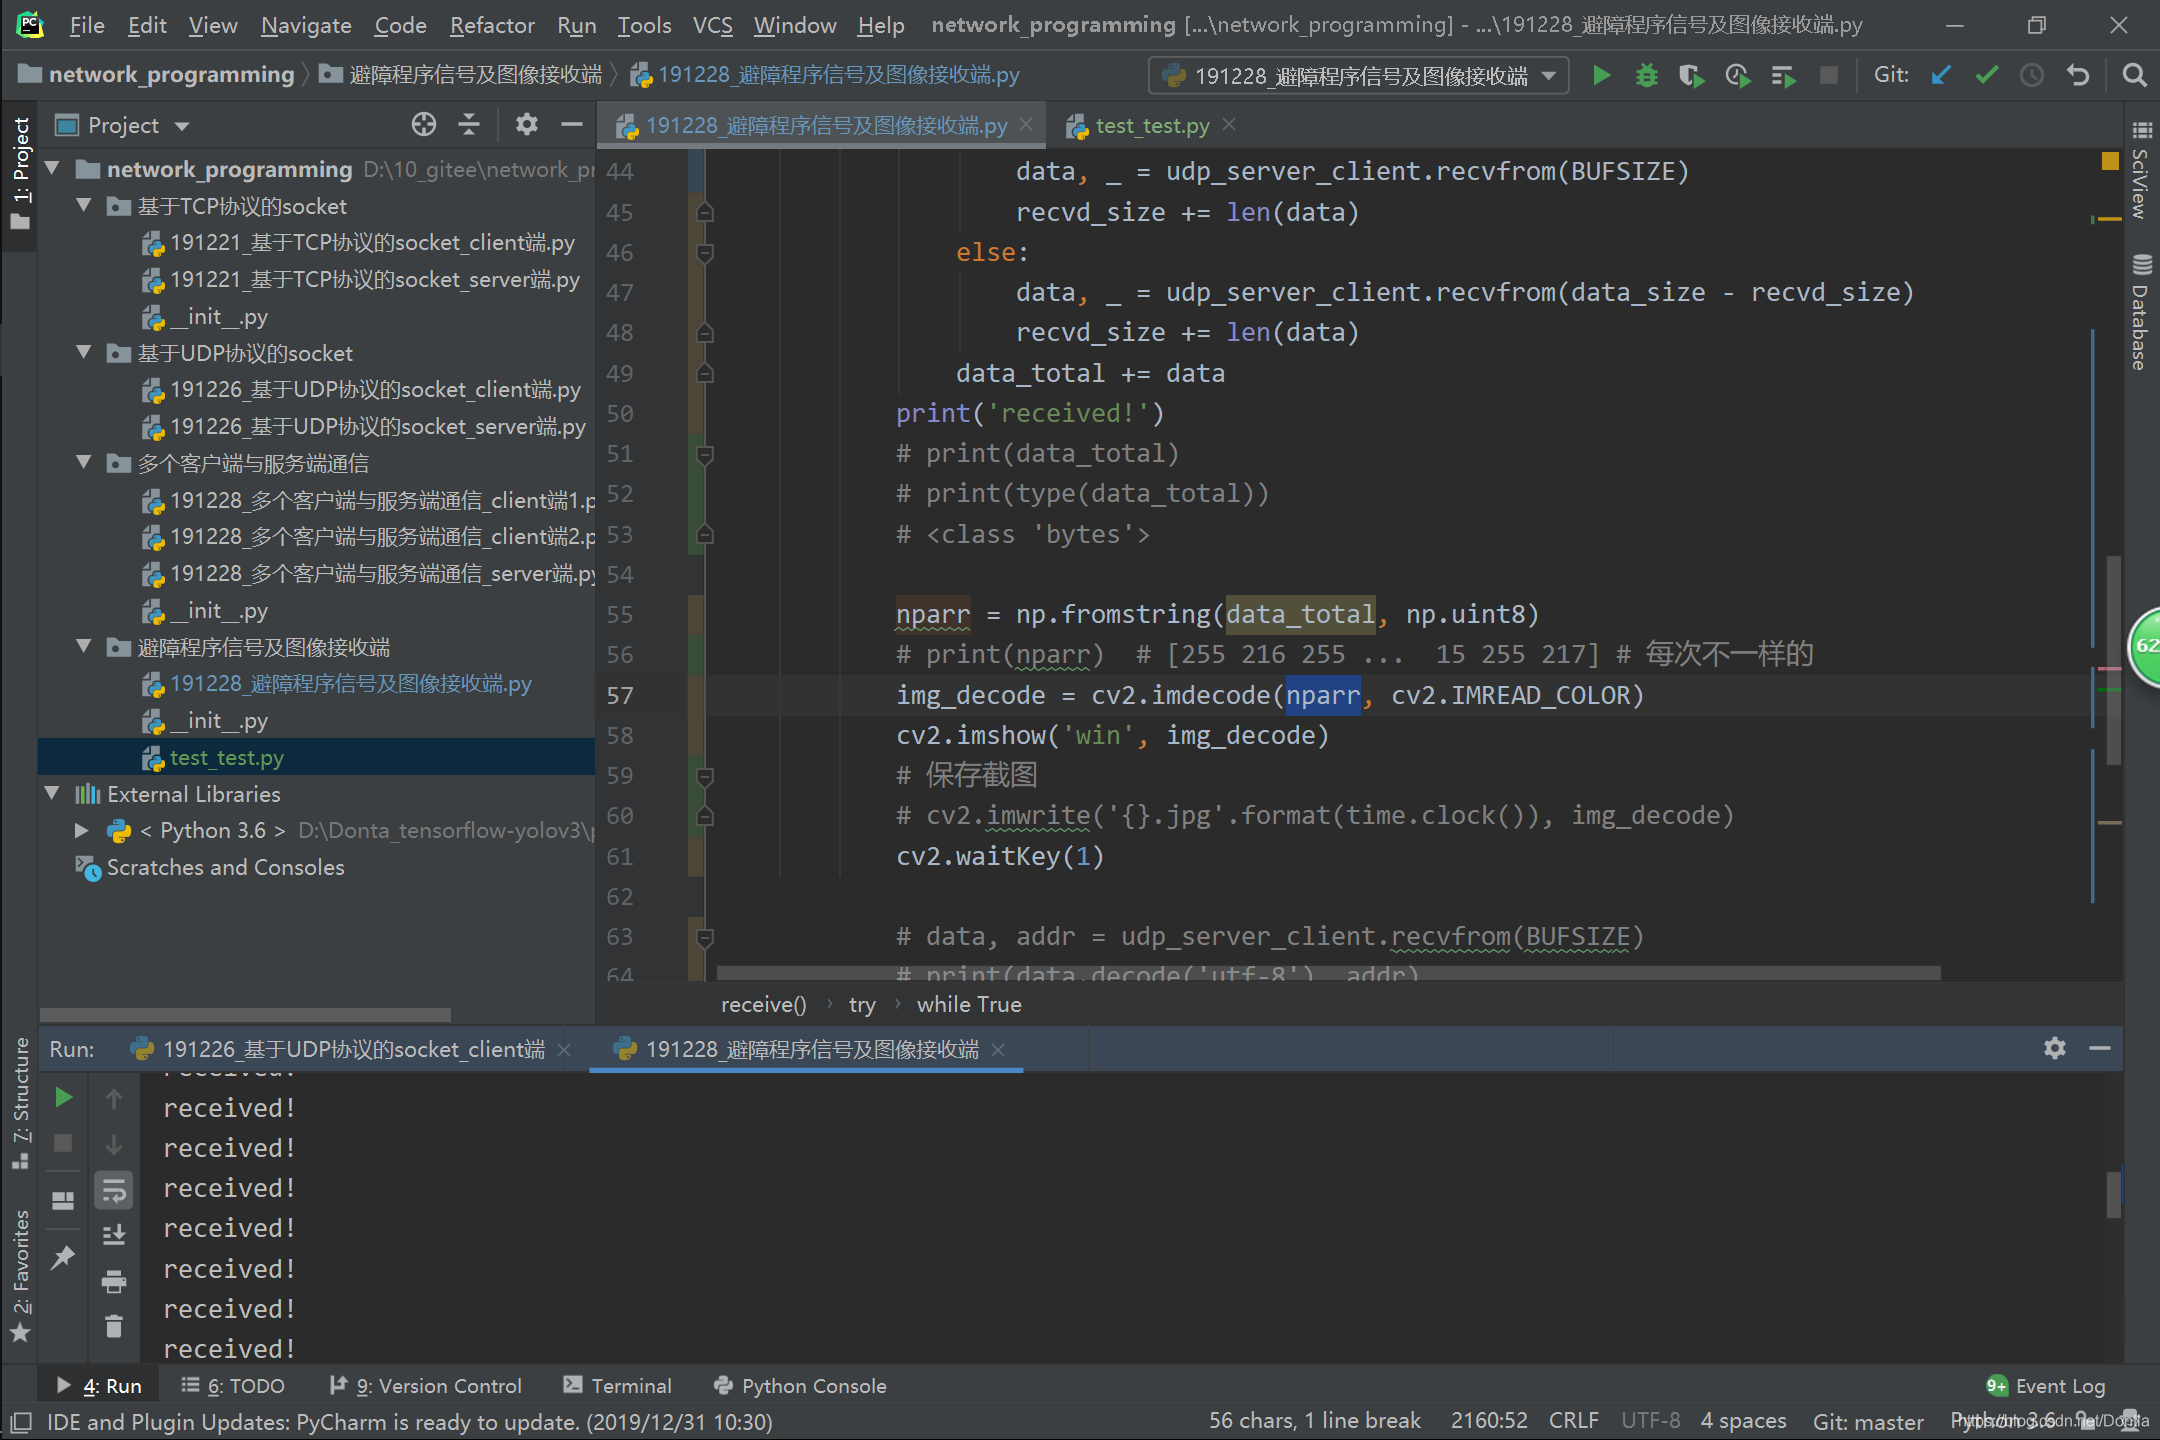Click the Git rollback undo icon
This screenshot has height=1440, width=2160.
[x=2078, y=76]
